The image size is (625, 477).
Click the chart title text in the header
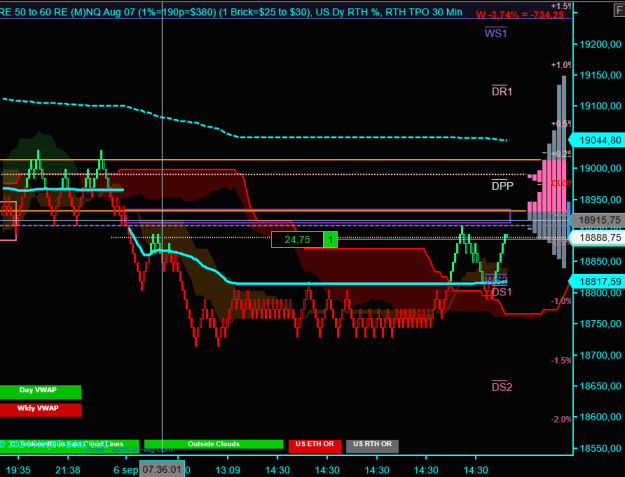click(231, 12)
